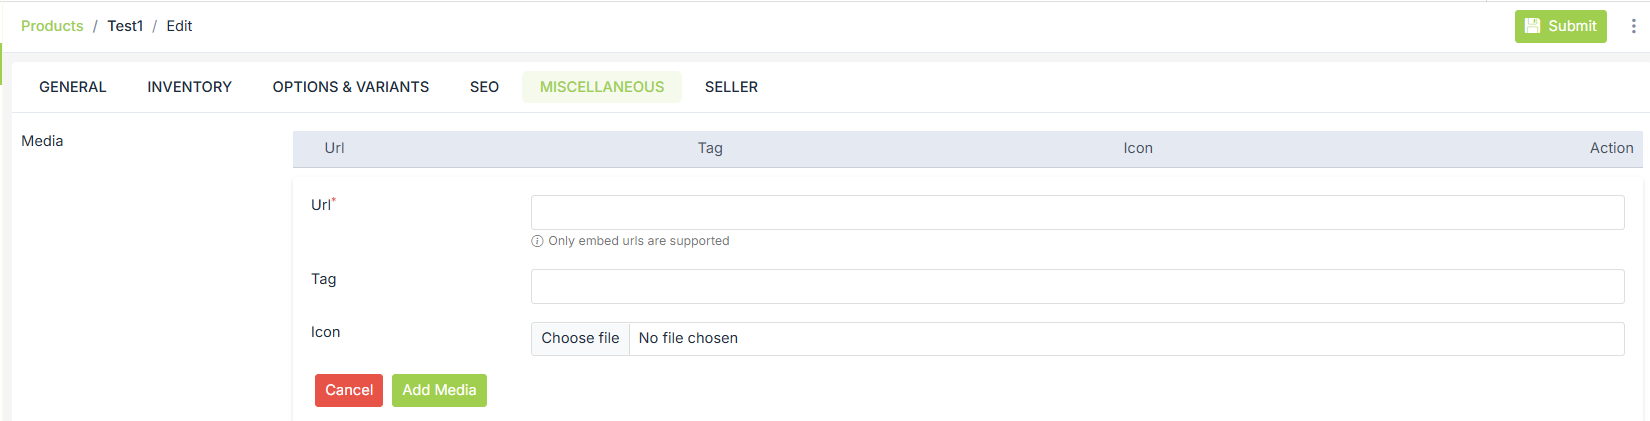Cancel adding the media entry
1650x421 pixels.
[x=349, y=390]
